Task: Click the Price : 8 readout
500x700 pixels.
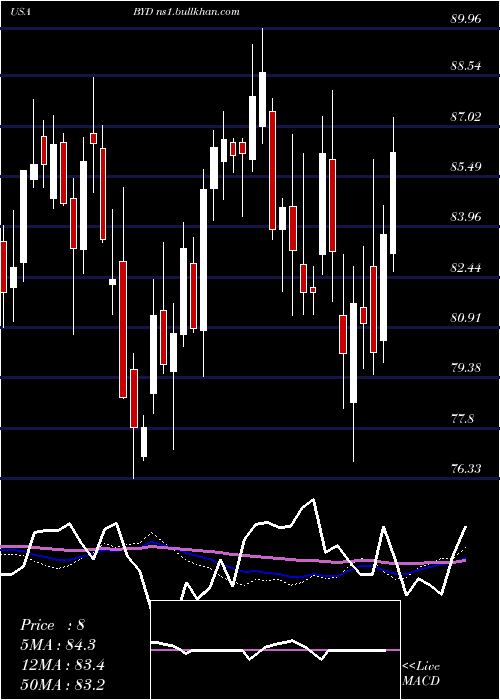Action: (x=52, y=625)
